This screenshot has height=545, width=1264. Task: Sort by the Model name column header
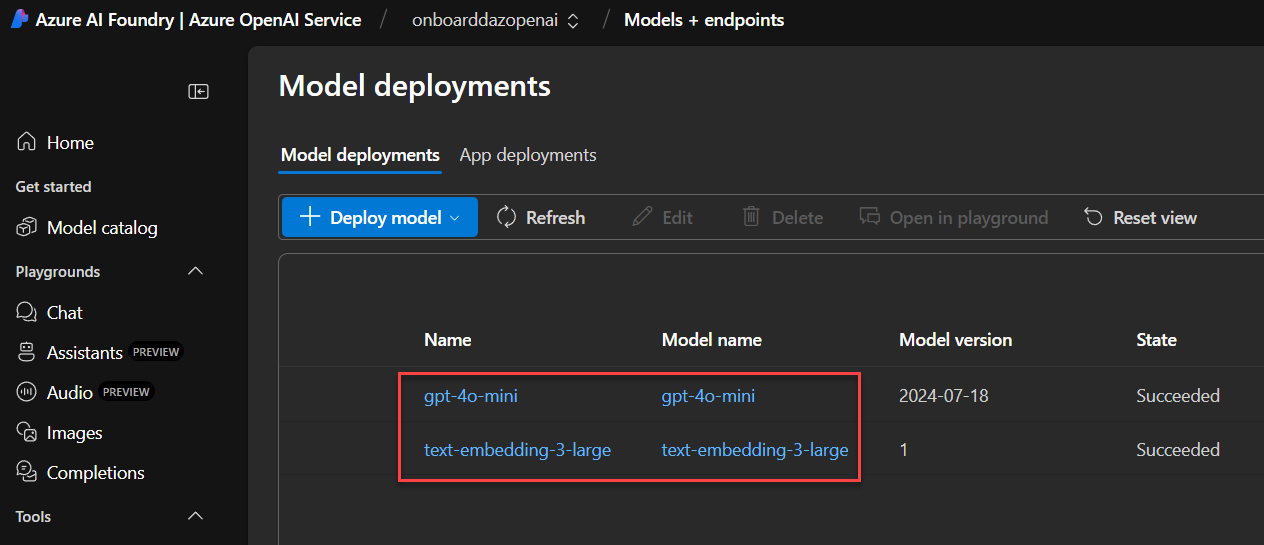(712, 340)
